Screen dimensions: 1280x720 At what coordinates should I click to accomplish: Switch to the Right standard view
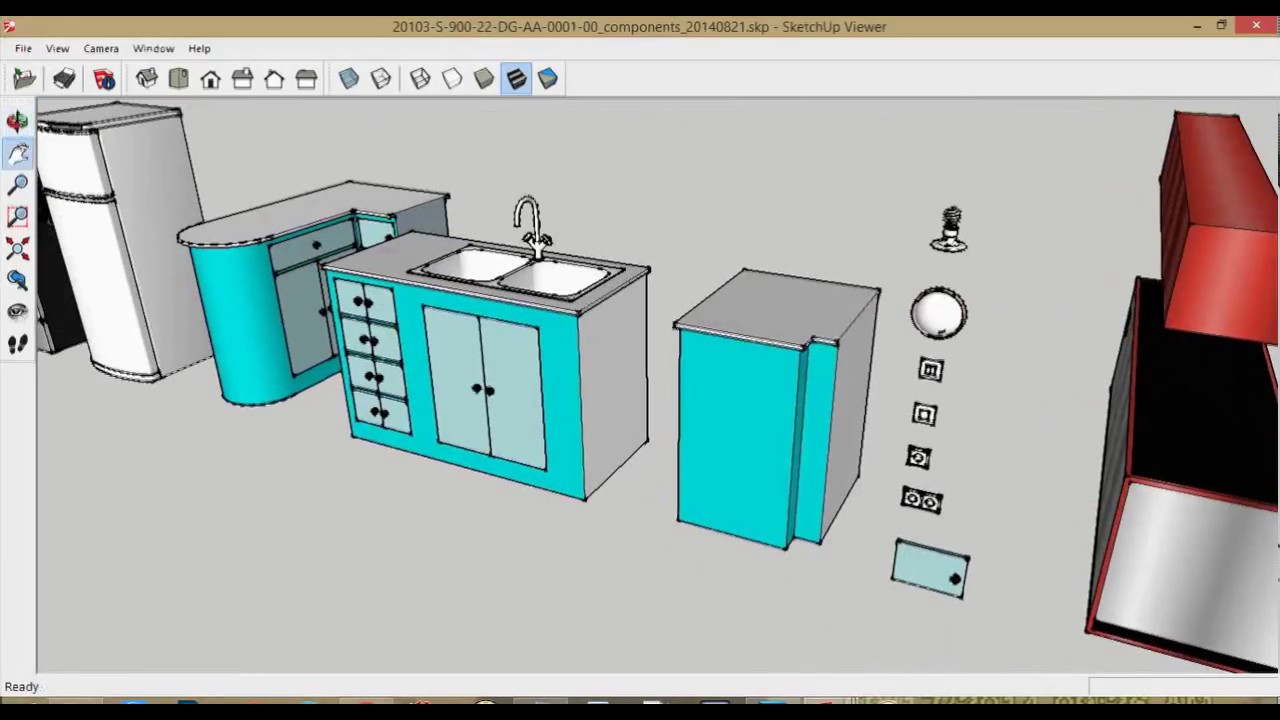pyautogui.click(x=242, y=79)
